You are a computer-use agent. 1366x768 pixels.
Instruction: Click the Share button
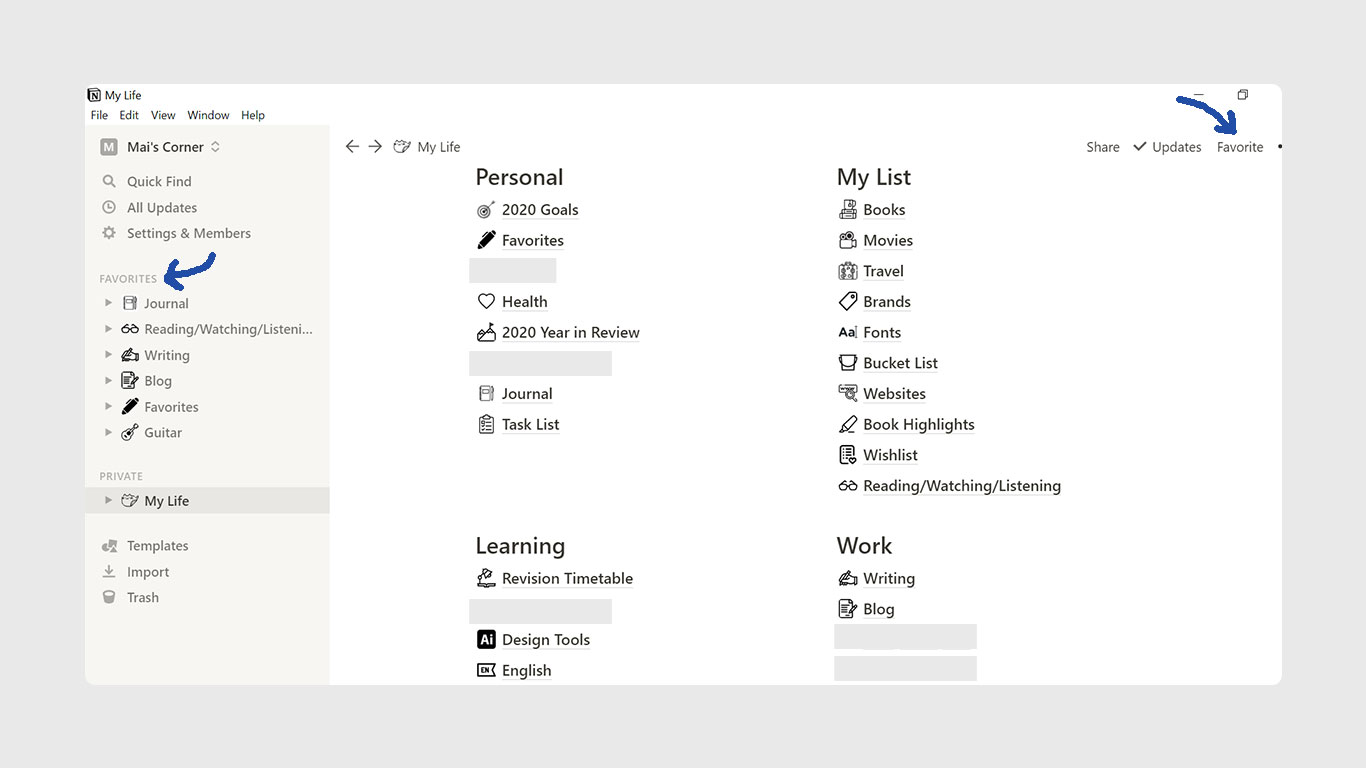tap(1103, 147)
